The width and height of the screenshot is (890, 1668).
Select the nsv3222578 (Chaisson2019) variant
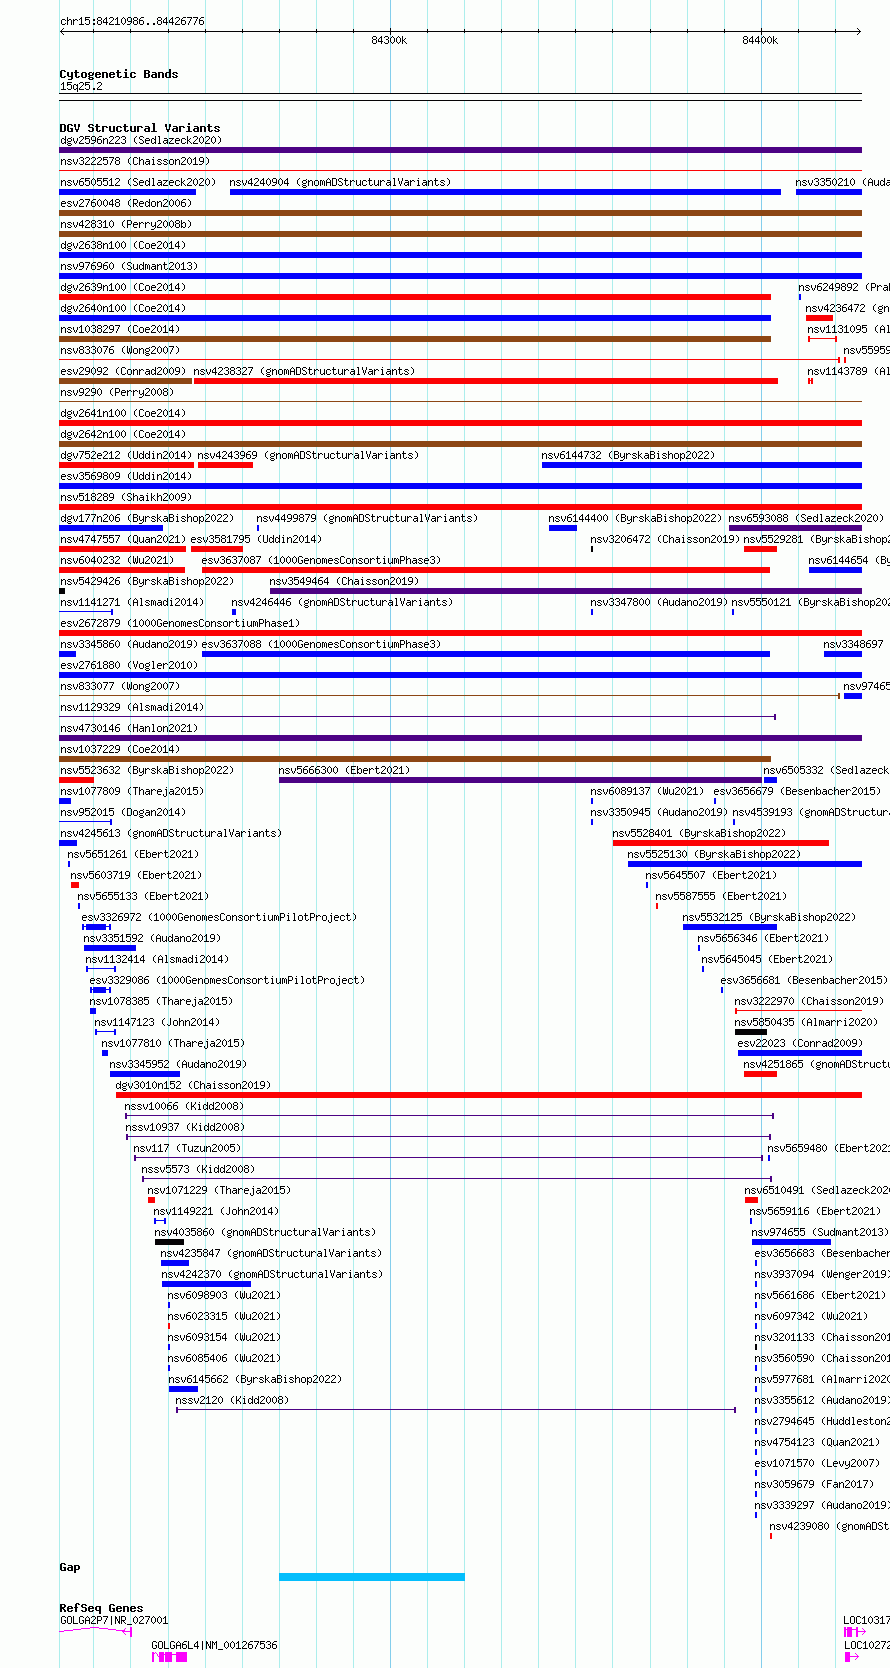coord(135,162)
